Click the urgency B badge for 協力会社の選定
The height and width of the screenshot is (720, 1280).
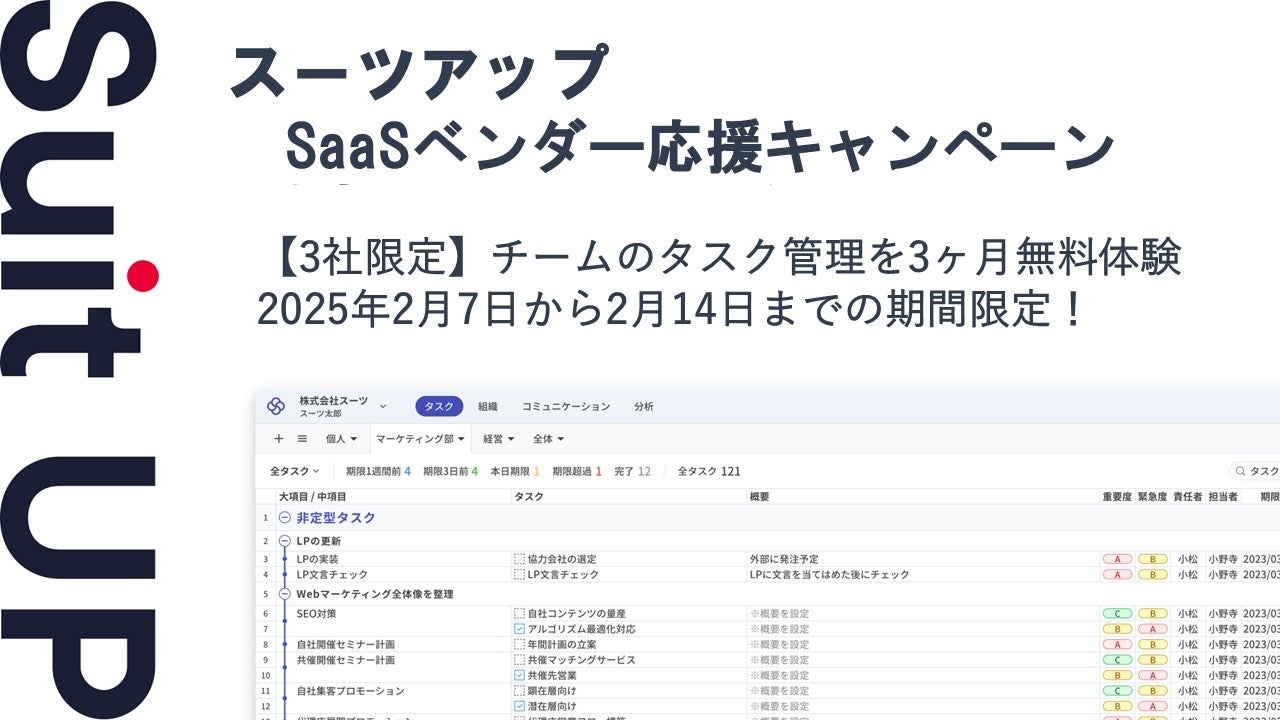1152,559
